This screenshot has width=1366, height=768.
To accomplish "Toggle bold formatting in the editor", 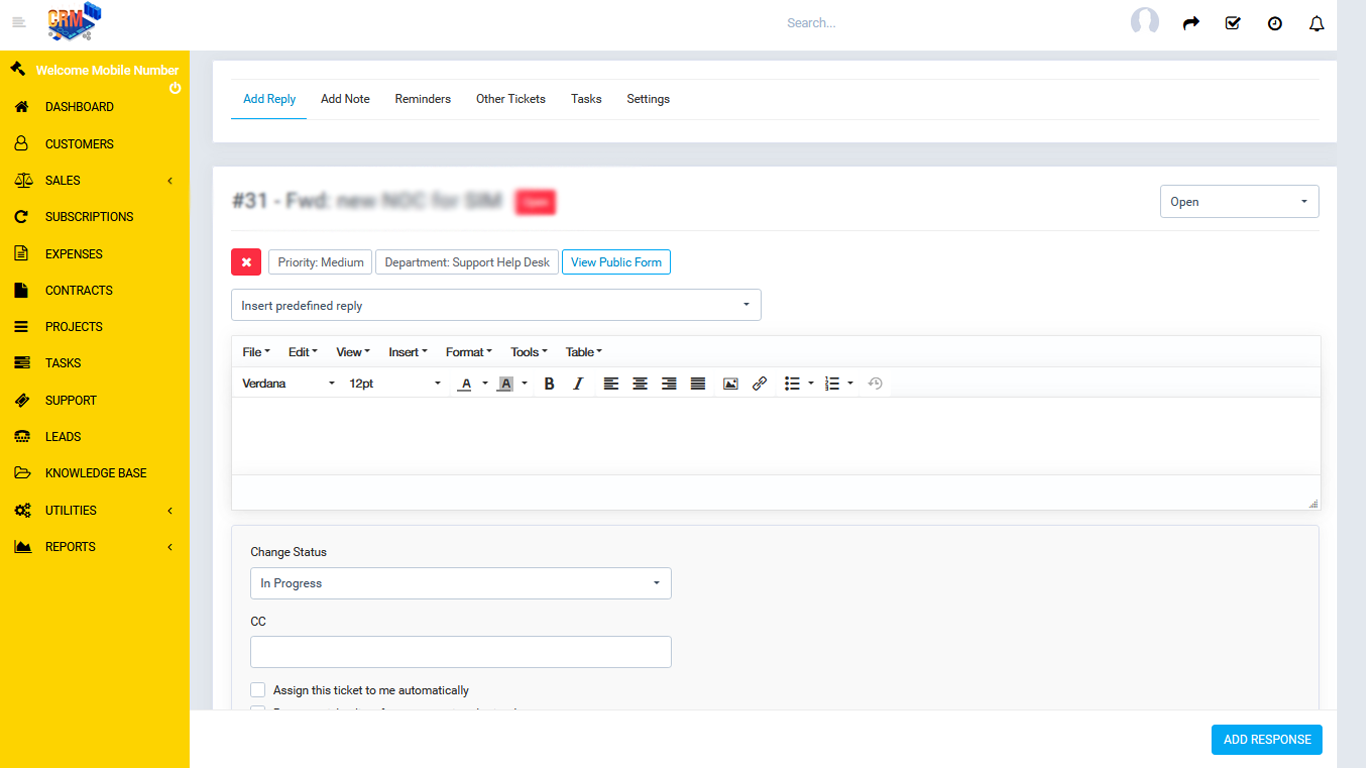I will tap(549, 384).
